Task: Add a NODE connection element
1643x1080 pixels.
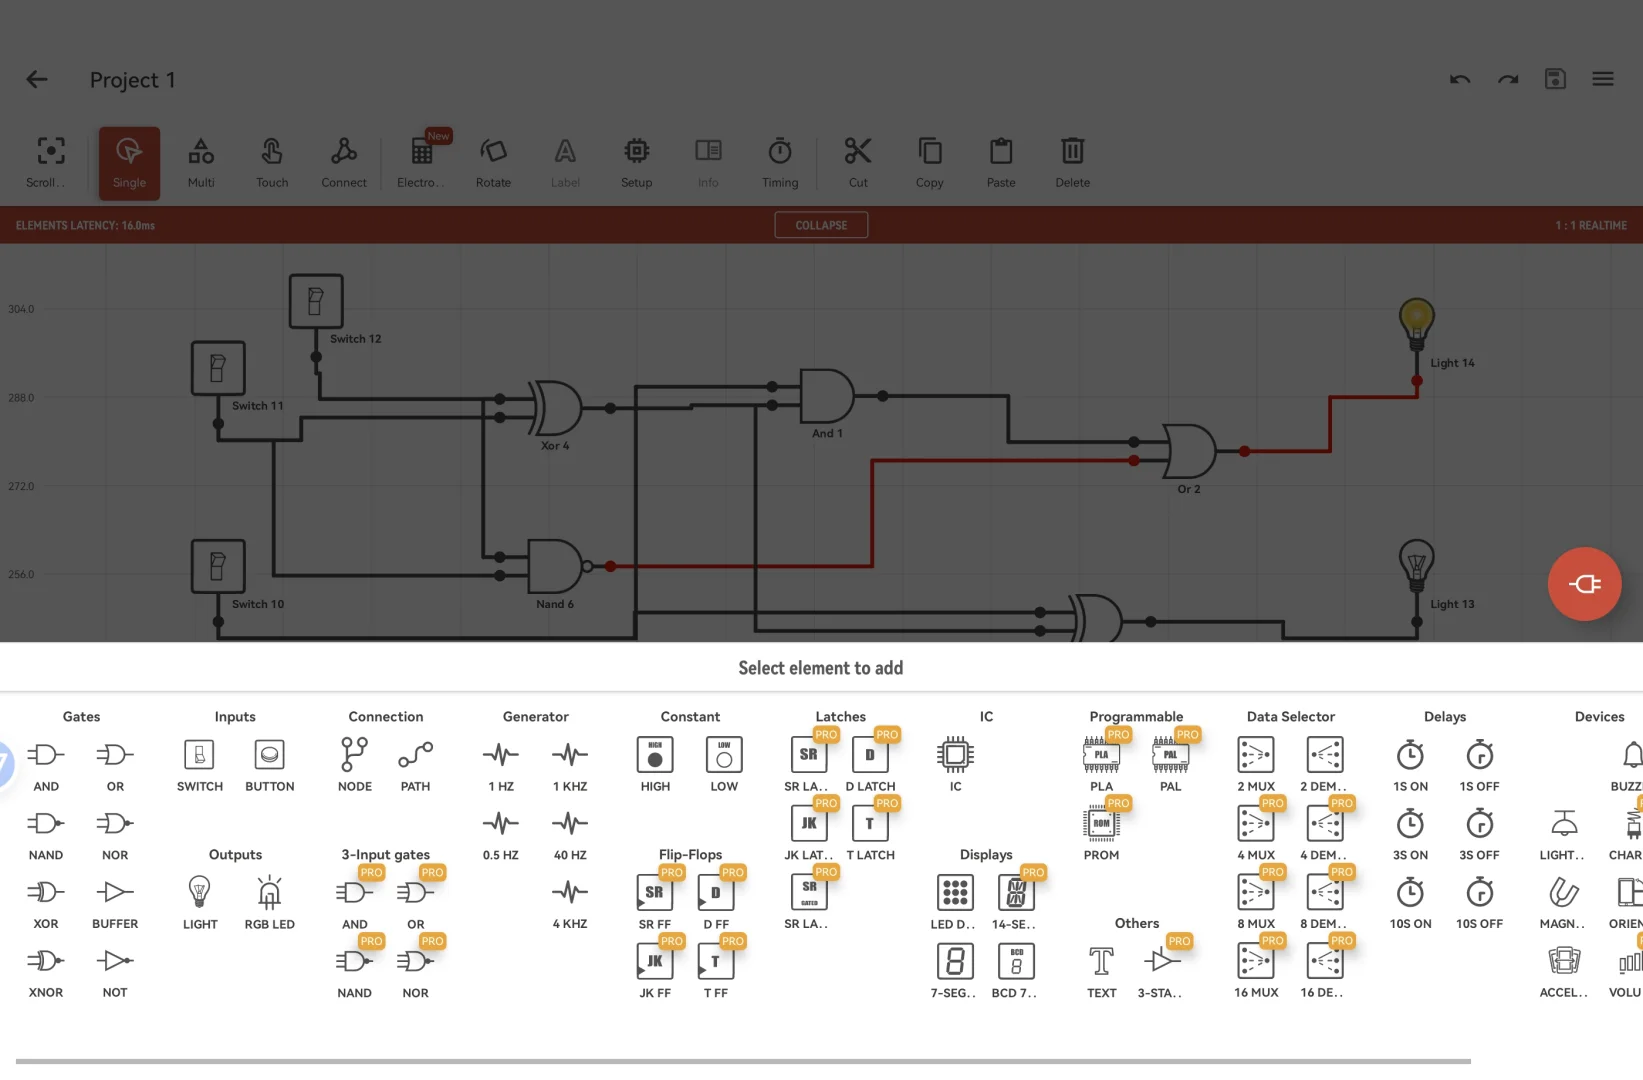Action: 355,766
